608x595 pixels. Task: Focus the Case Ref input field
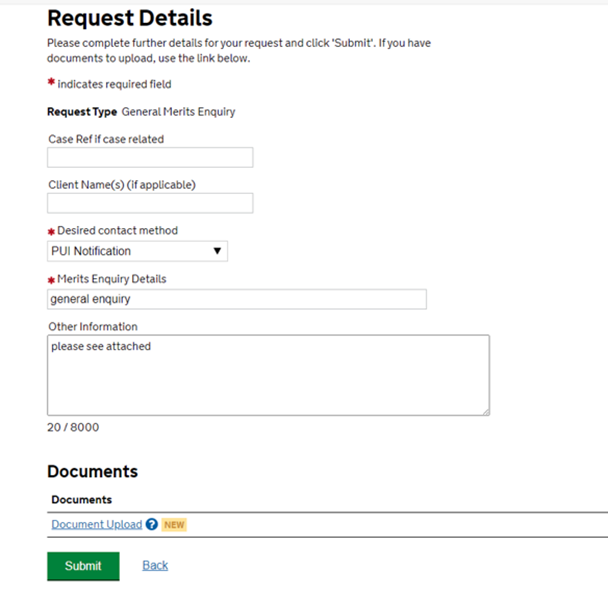(x=150, y=158)
